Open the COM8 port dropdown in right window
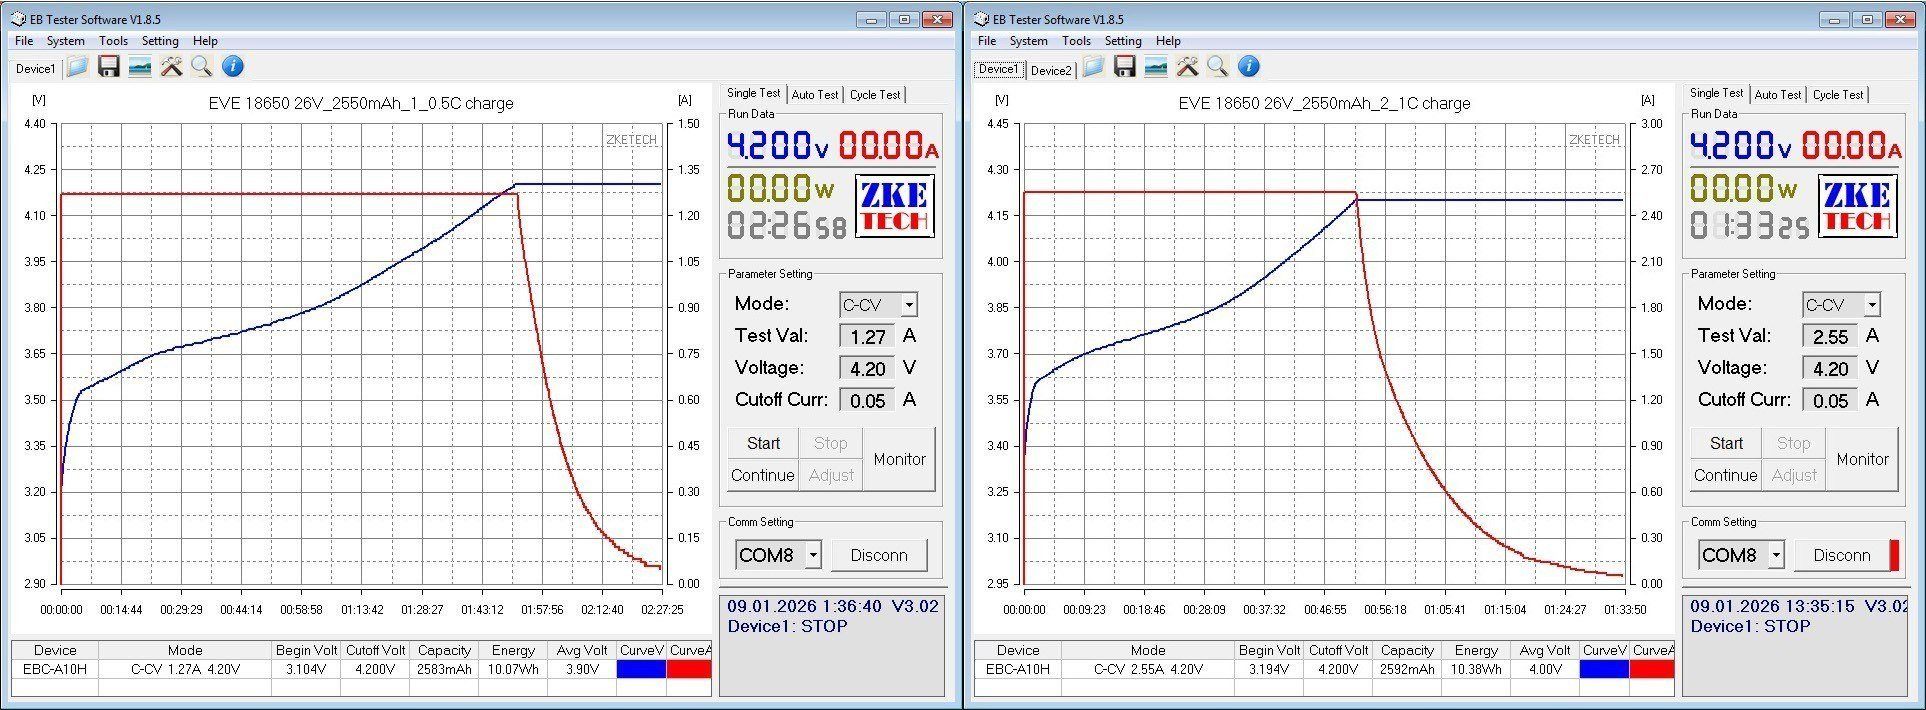The image size is (1926, 710). click(1775, 555)
